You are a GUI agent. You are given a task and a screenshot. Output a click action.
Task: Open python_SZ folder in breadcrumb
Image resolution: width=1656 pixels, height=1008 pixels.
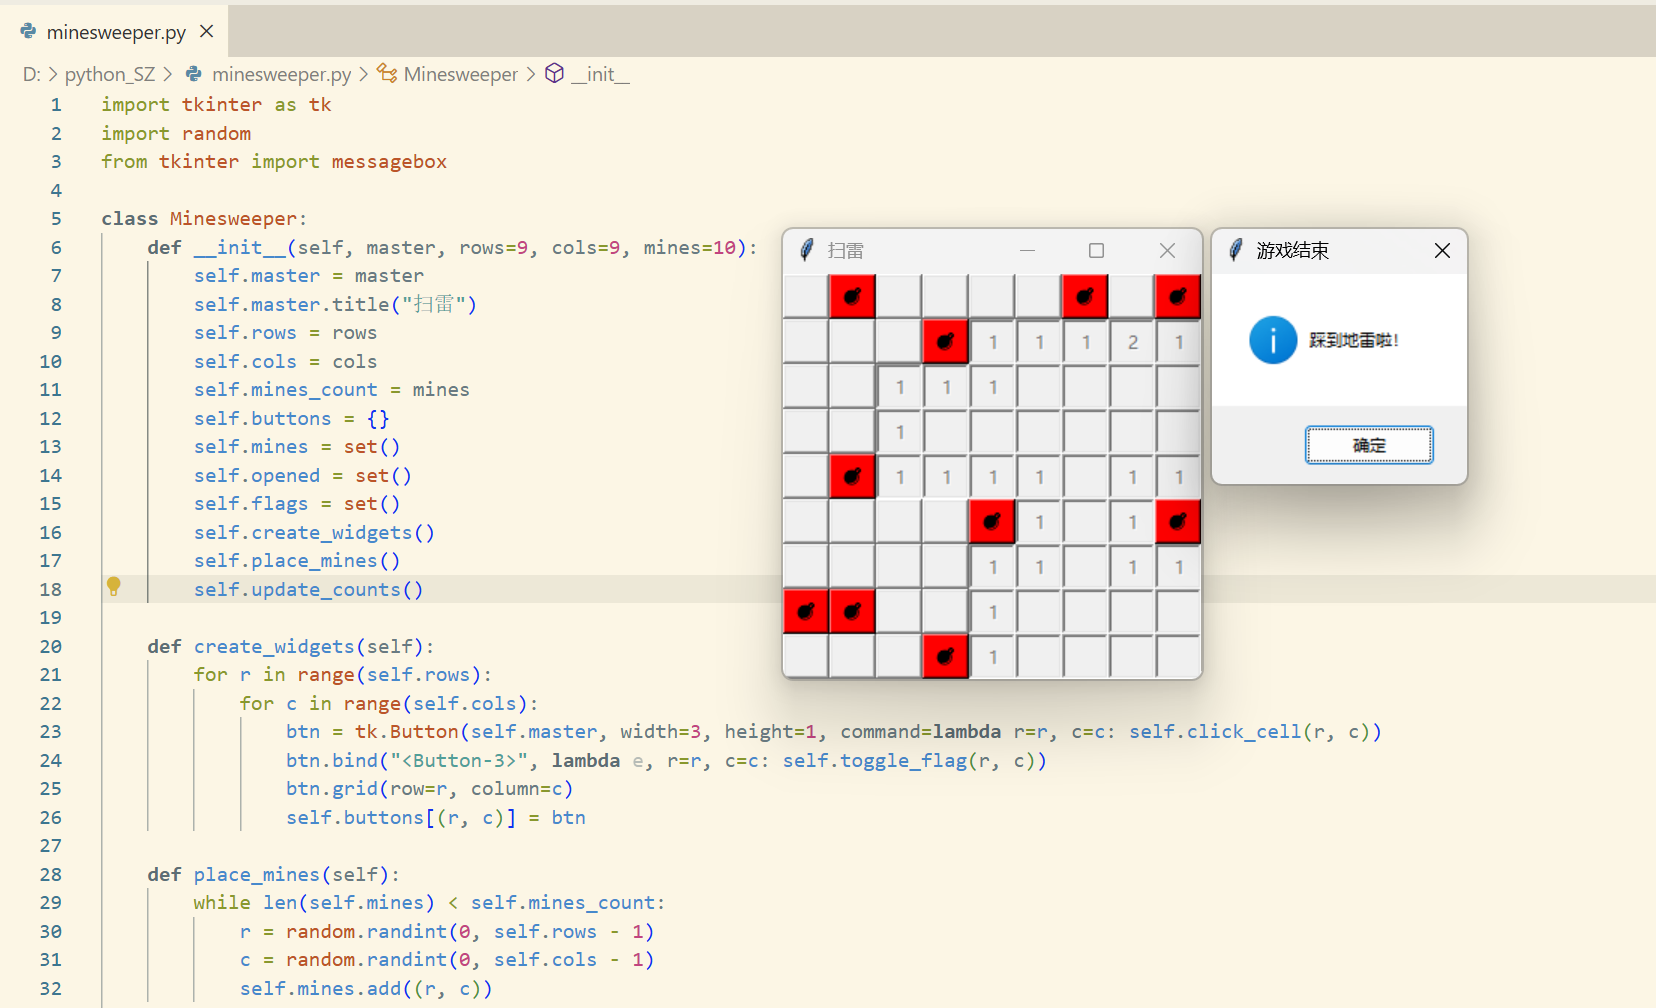(x=110, y=74)
